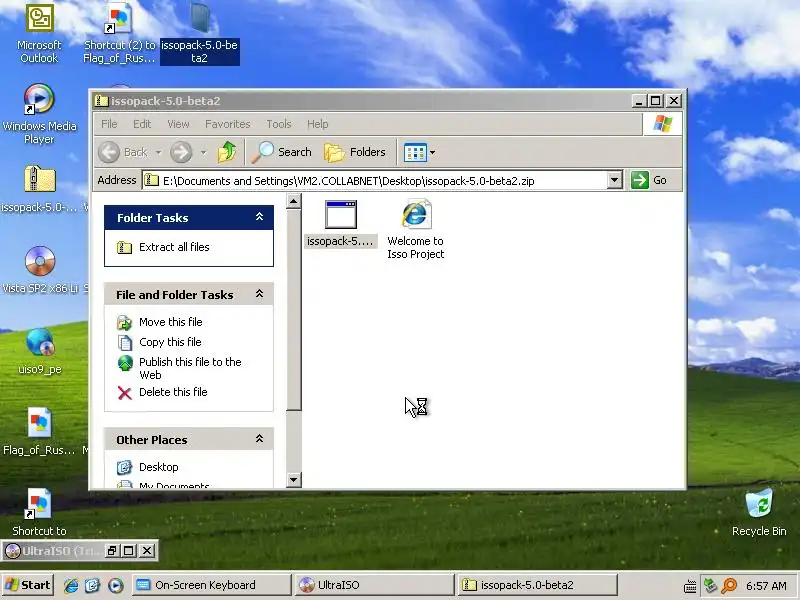Expand the Address bar dropdown
The height and width of the screenshot is (600, 800).
point(615,180)
